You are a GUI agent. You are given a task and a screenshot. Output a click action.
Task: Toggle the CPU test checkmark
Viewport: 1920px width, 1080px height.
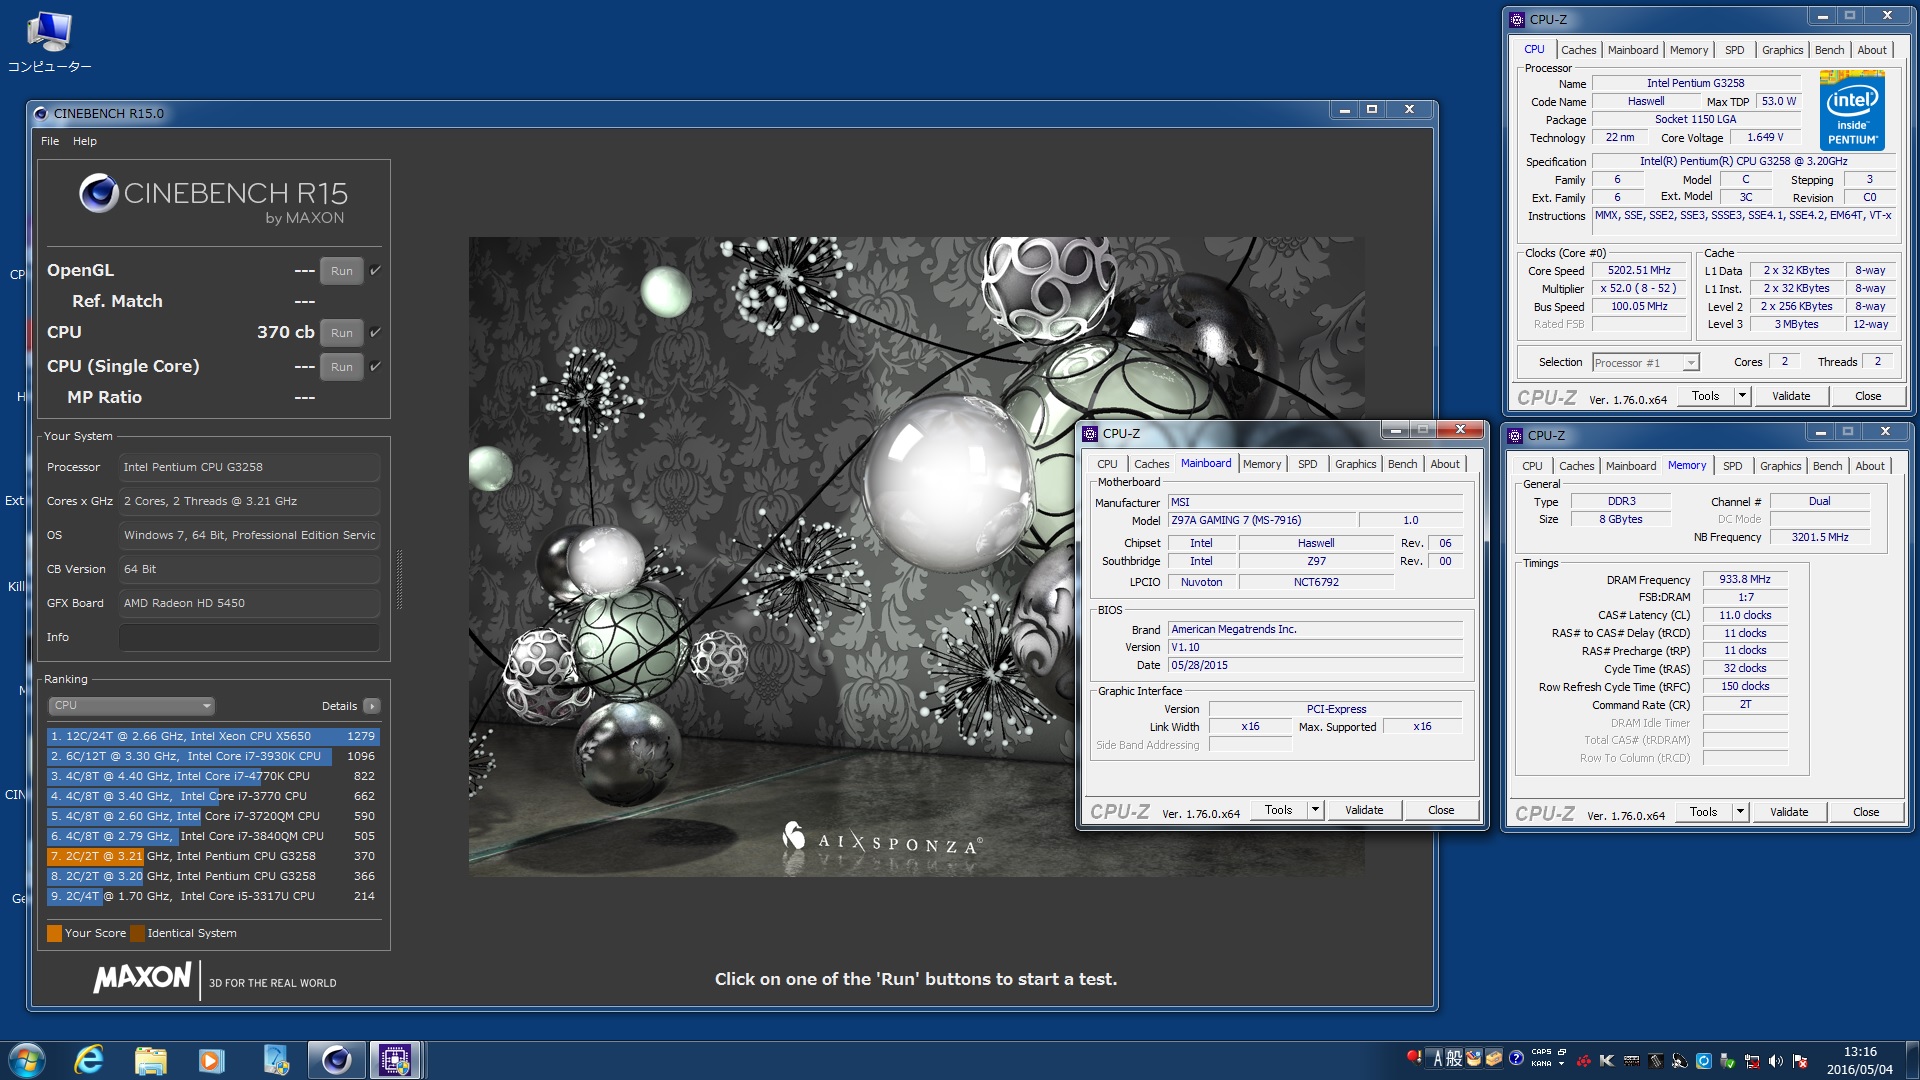tap(375, 332)
